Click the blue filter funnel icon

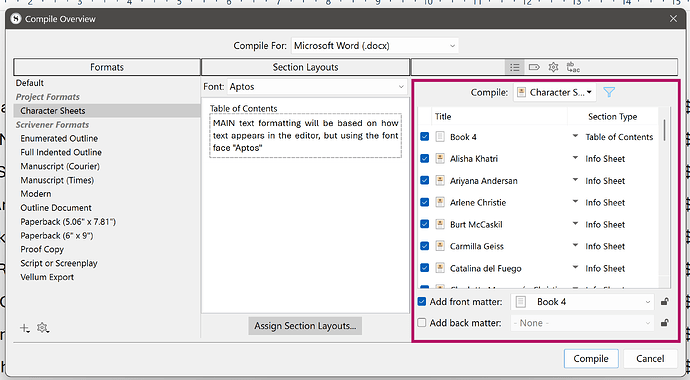pyautogui.click(x=609, y=92)
